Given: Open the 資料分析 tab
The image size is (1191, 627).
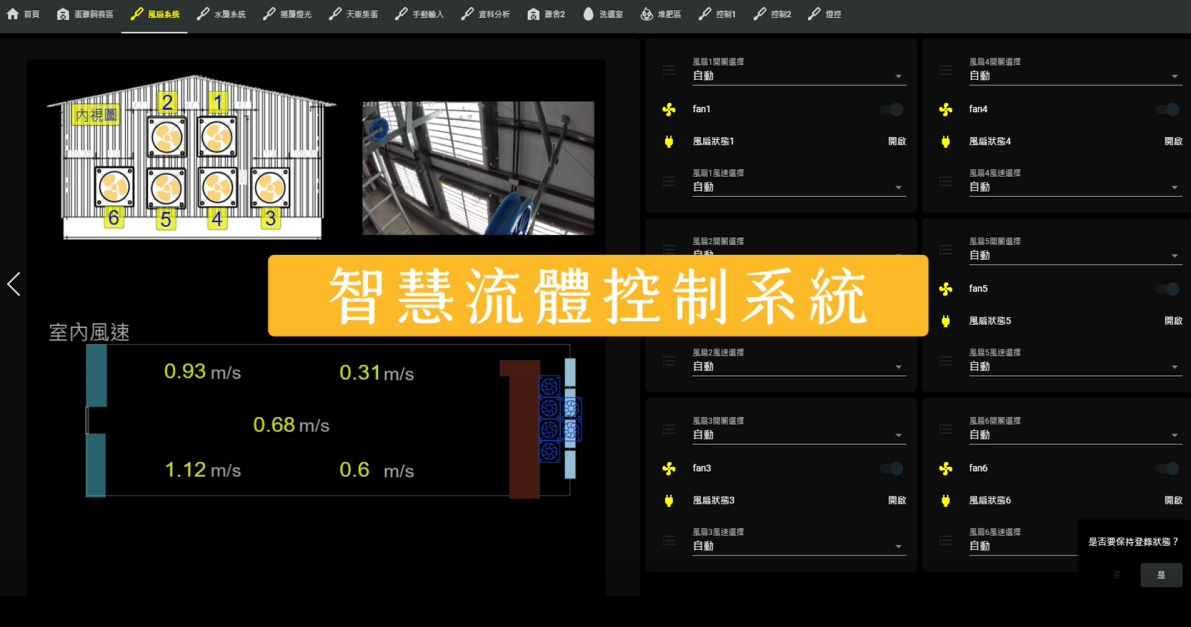Looking at the screenshot, I should 485,15.
